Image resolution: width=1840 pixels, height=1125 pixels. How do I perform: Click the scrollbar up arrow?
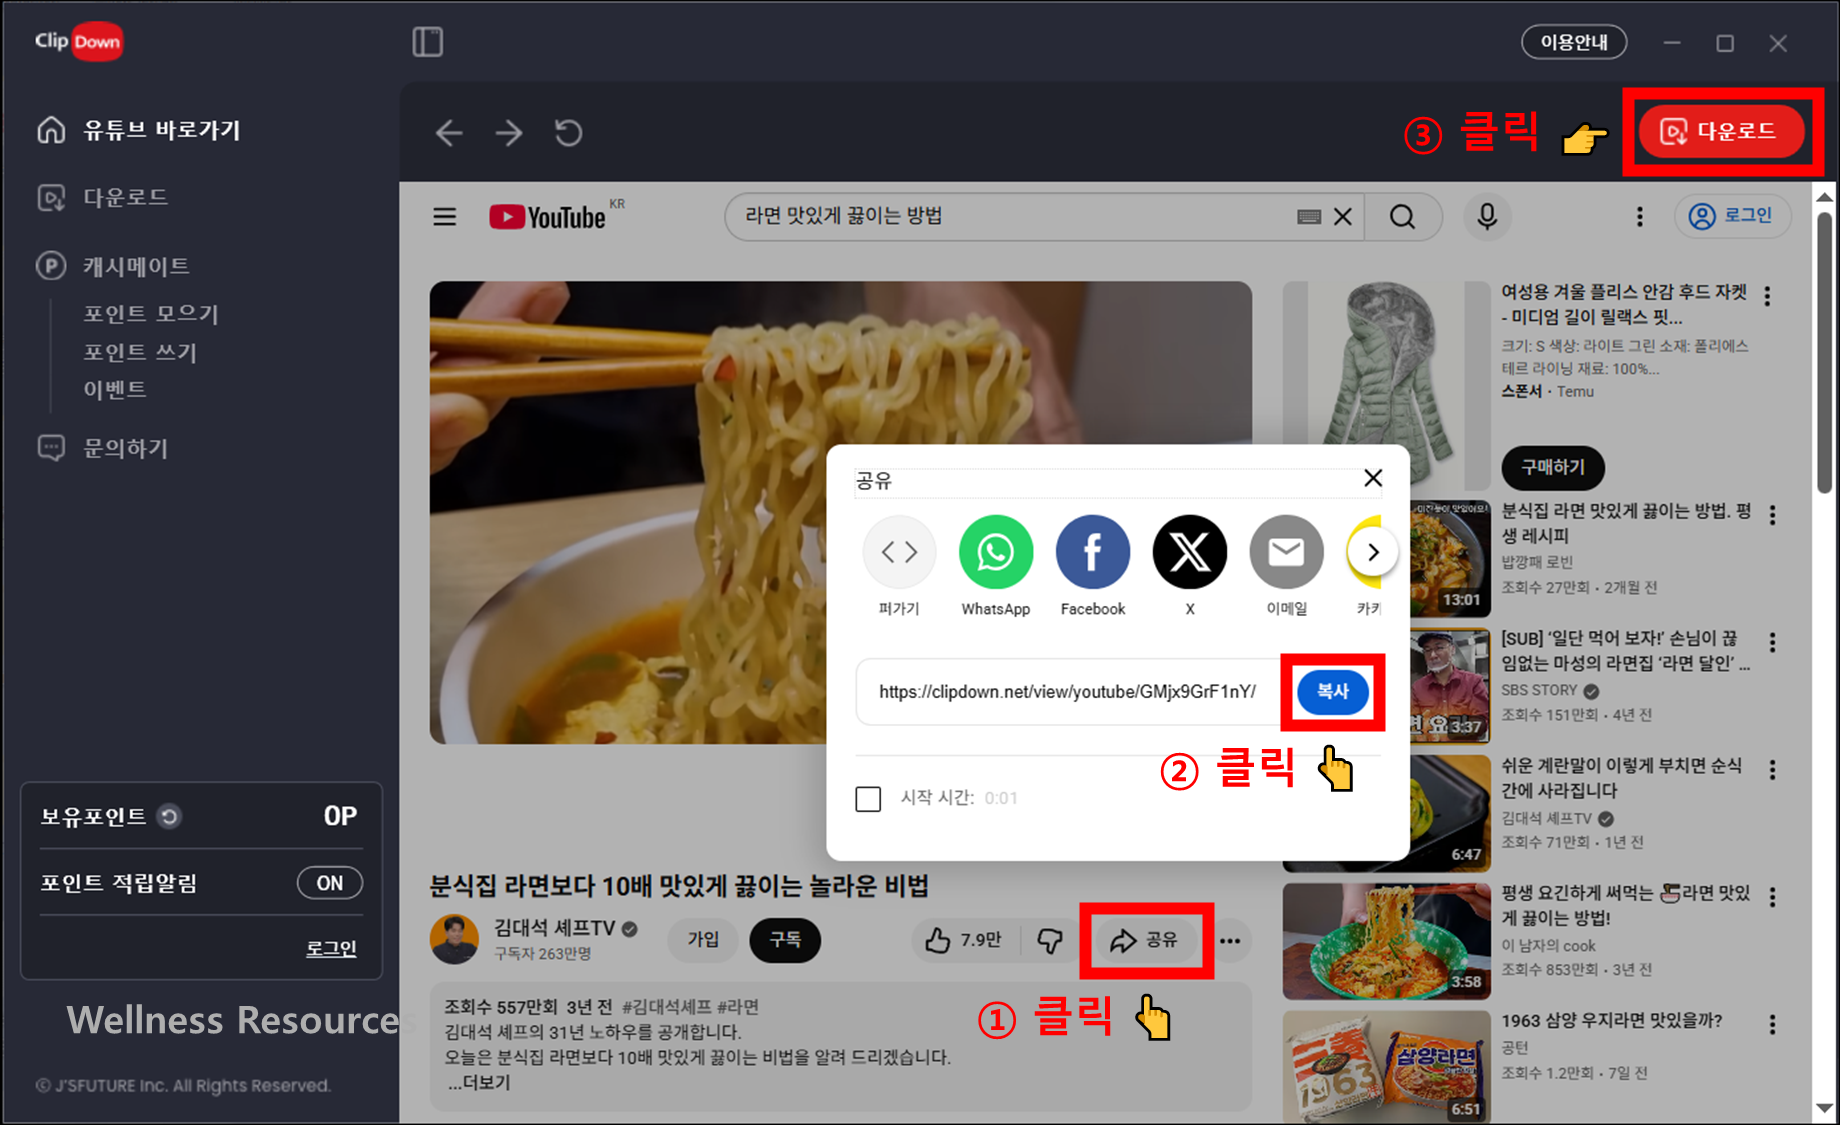click(1825, 197)
